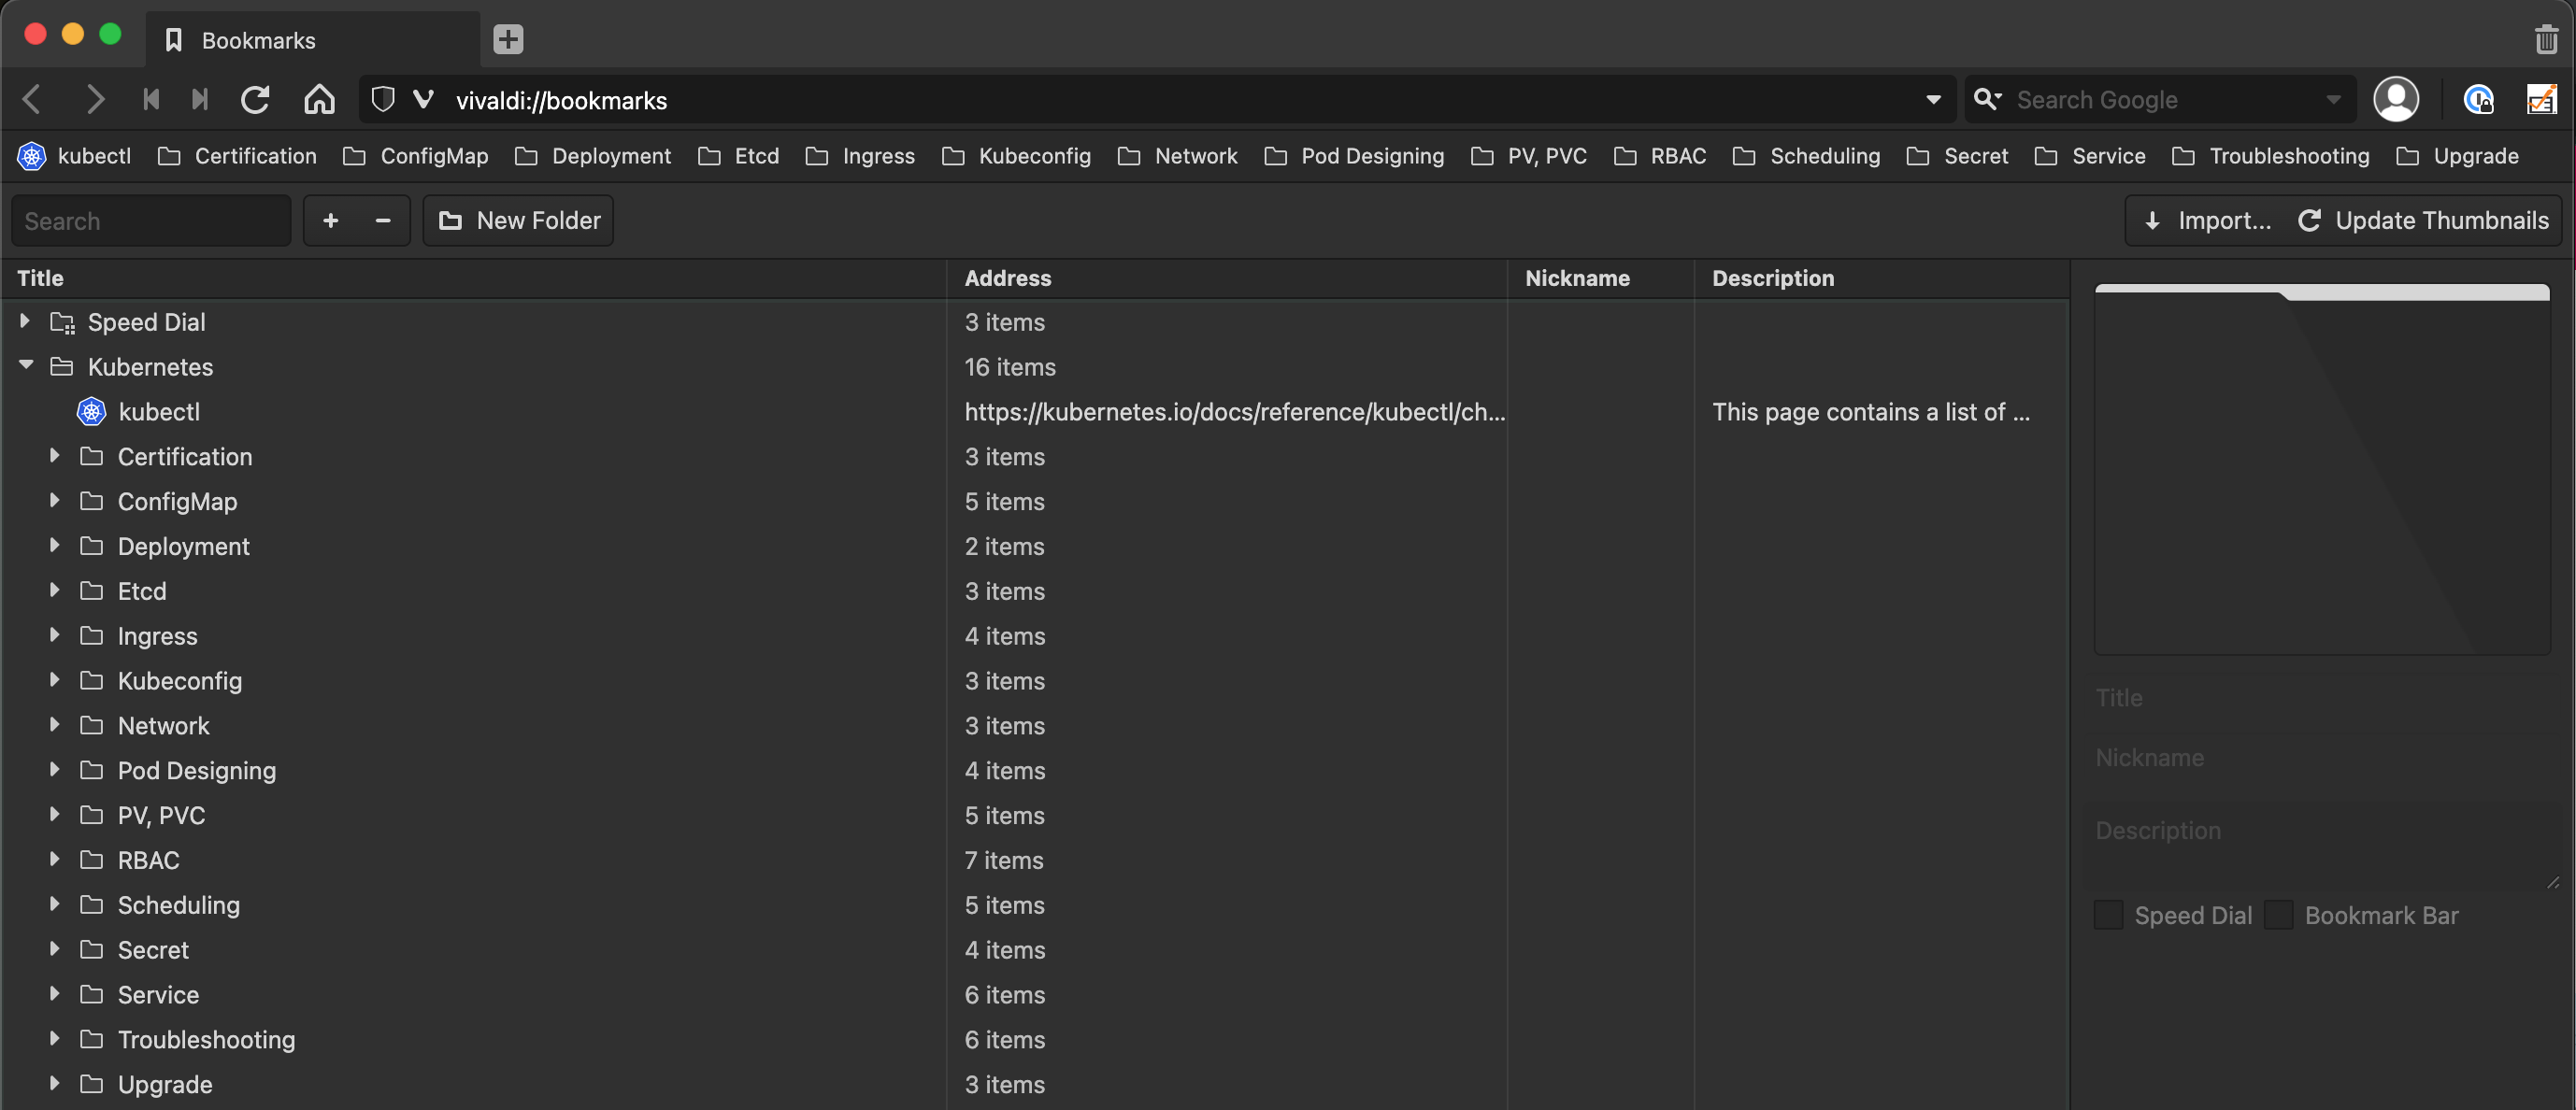This screenshot has width=2576, height=1110.
Task: Click the Fast Forward icon
Action: (200, 100)
